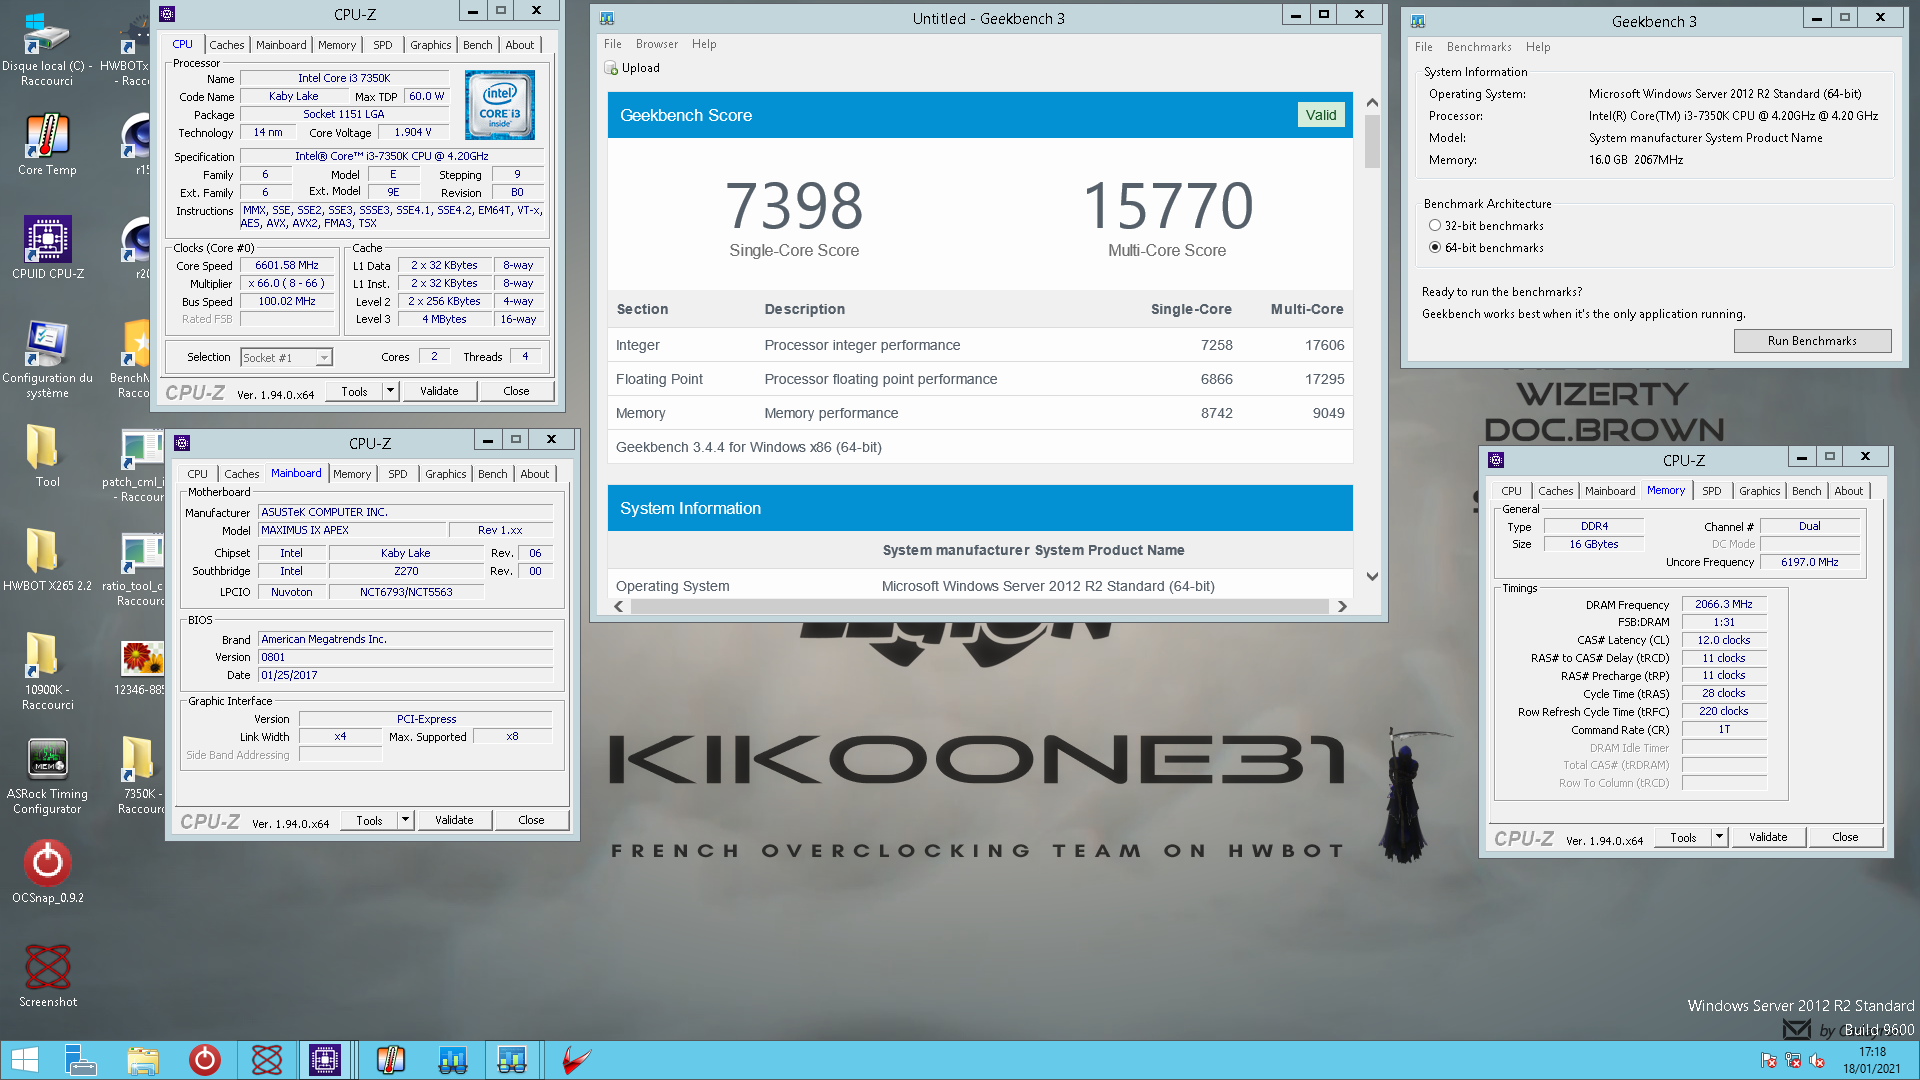Open 10900K shortcut folder on desktop
Image resolution: width=1920 pixels, height=1080 pixels.
click(47, 671)
